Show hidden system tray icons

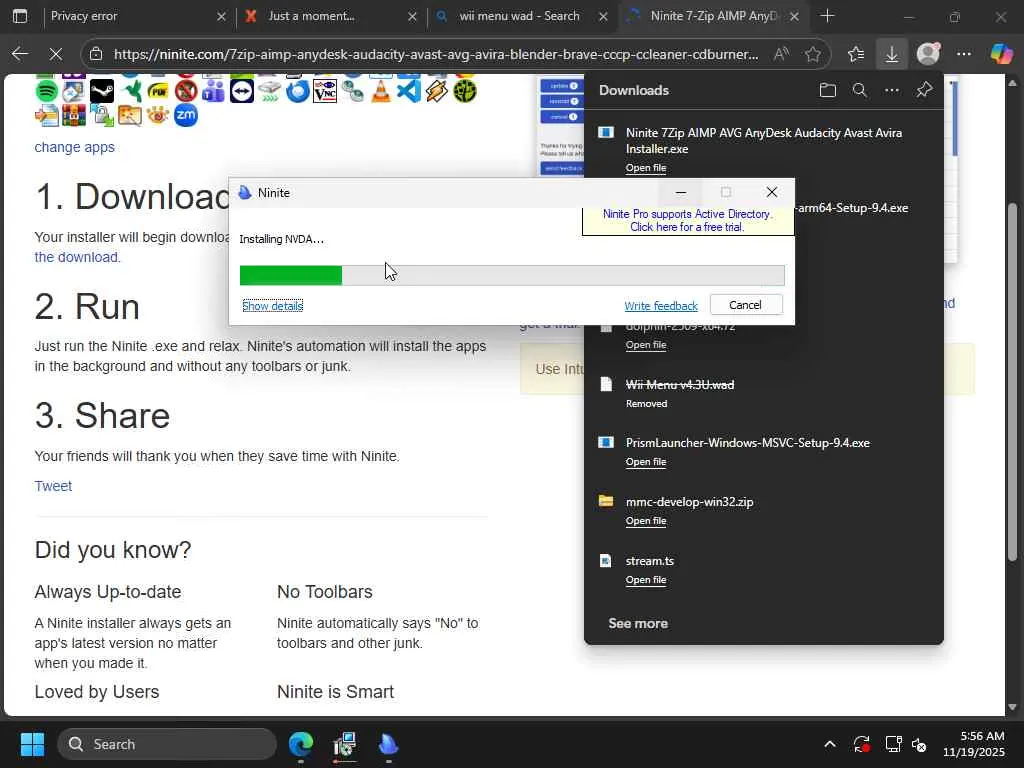[x=829, y=744]
